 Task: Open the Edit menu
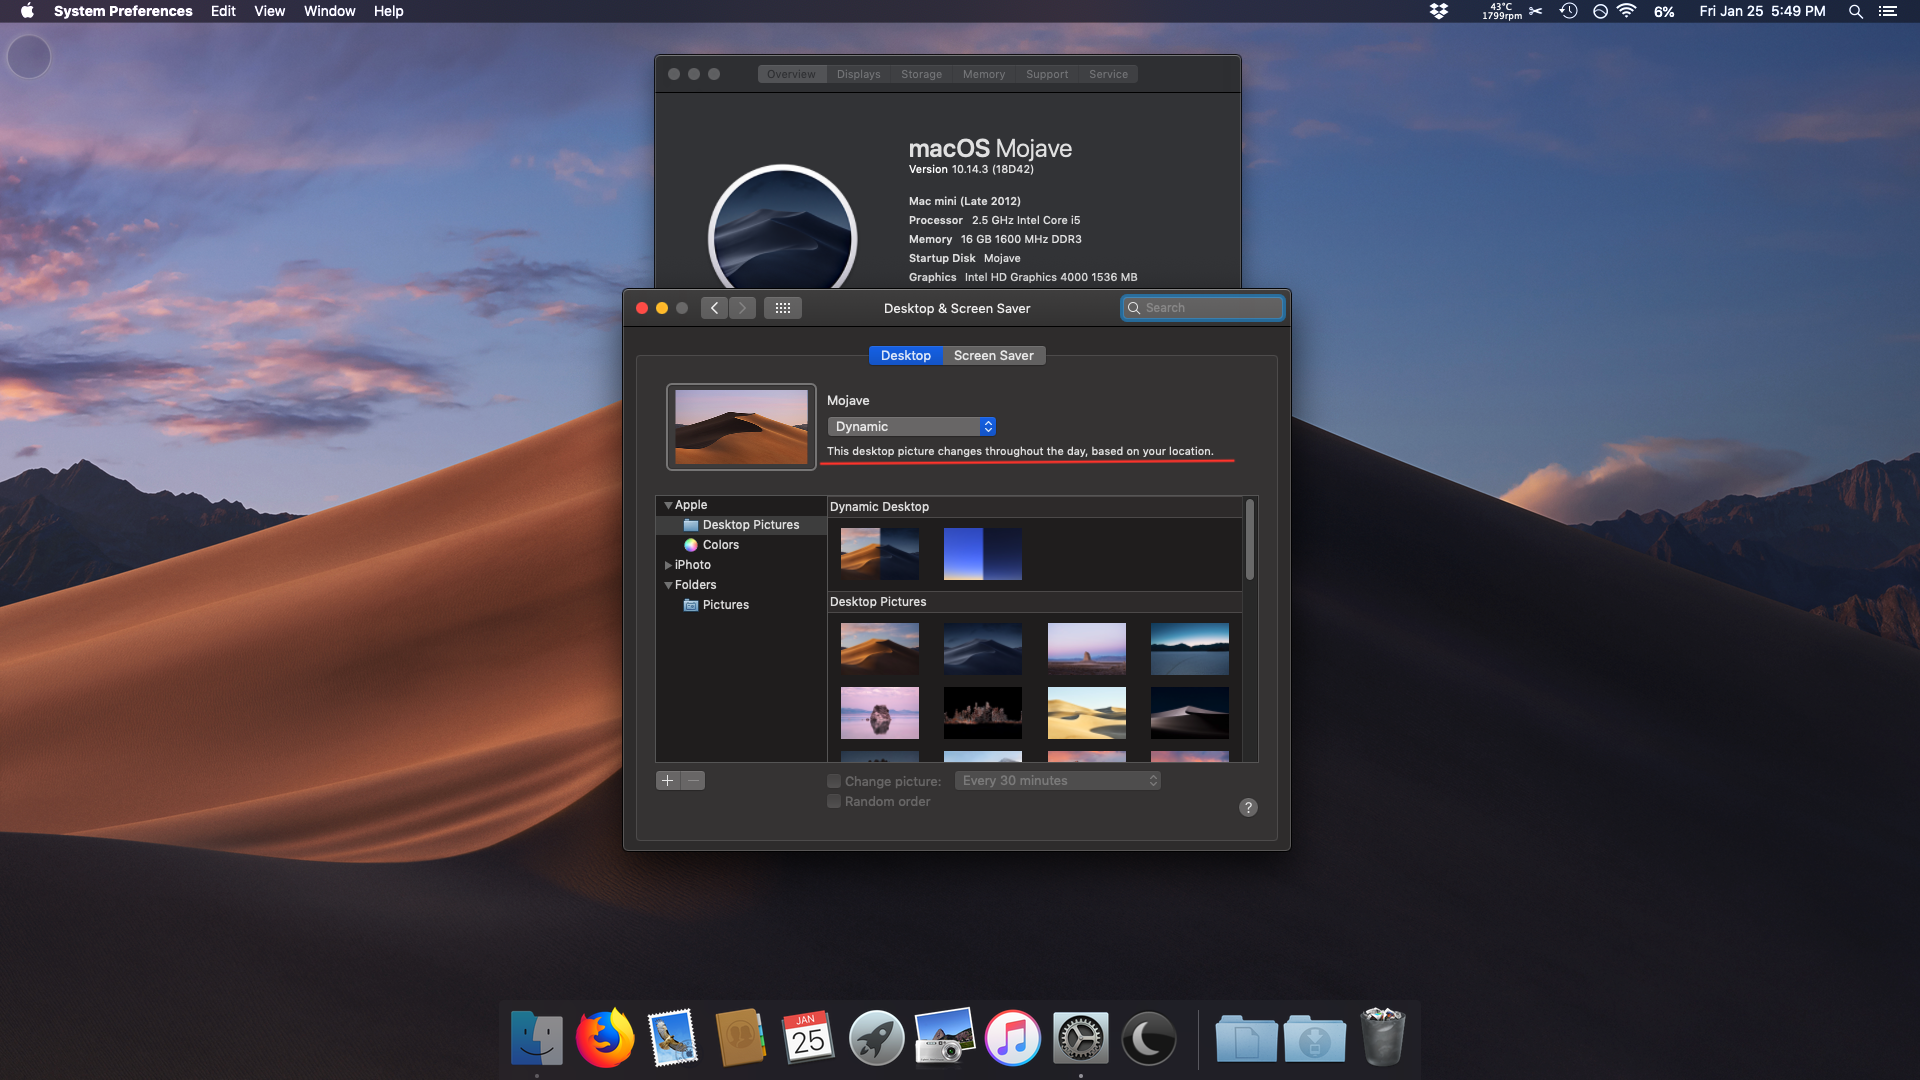223,11
